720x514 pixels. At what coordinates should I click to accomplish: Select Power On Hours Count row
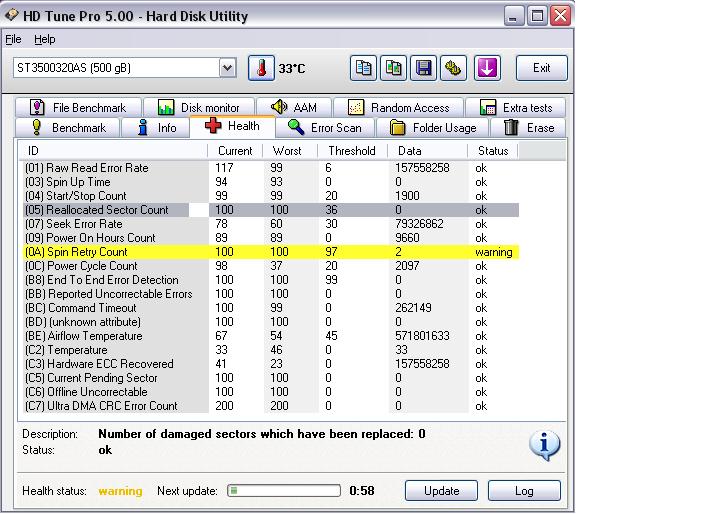pos(271,238)
